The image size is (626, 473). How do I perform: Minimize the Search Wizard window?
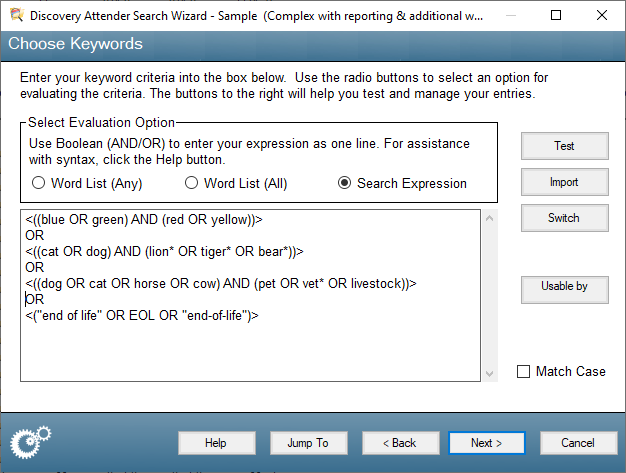(x=510, y=15)
